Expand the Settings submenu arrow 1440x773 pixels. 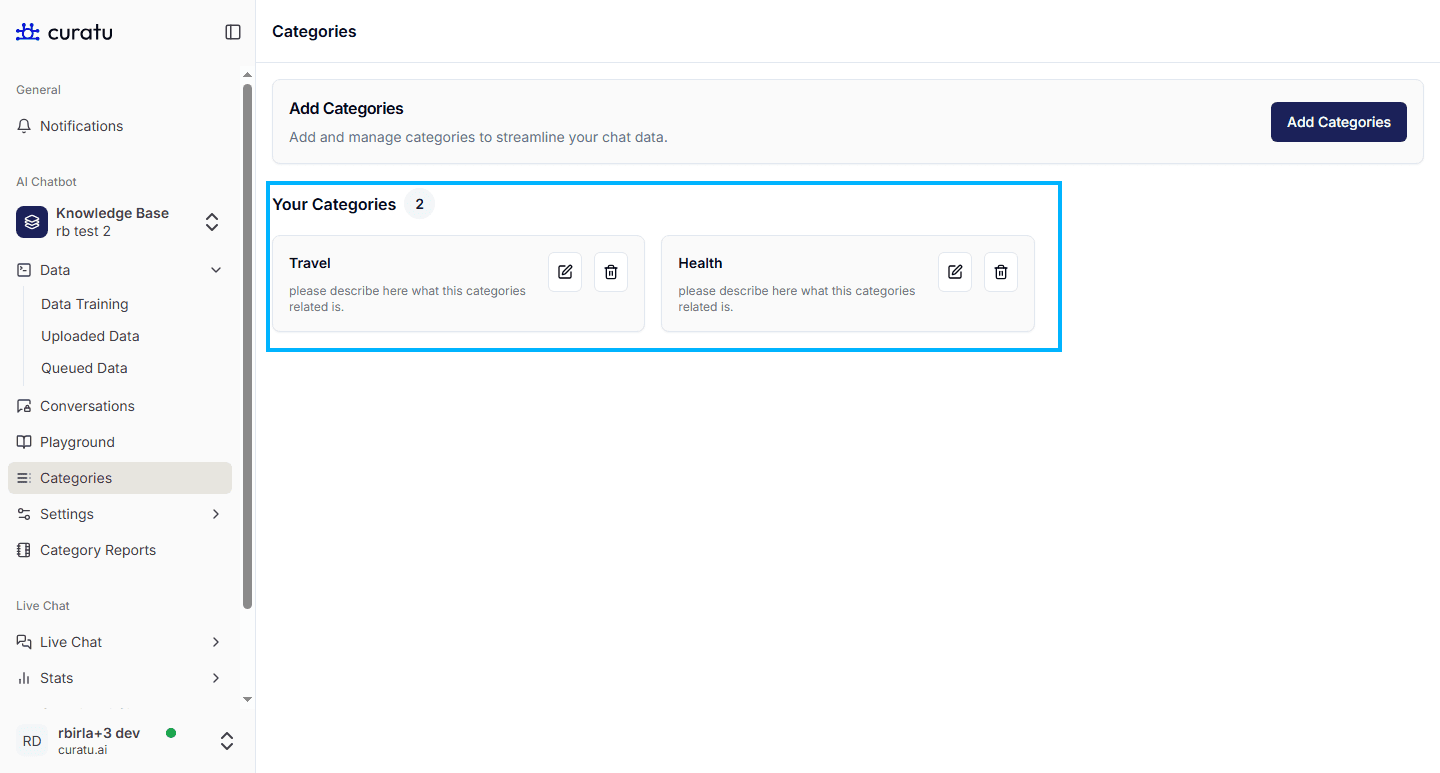(x=216, y=514)
